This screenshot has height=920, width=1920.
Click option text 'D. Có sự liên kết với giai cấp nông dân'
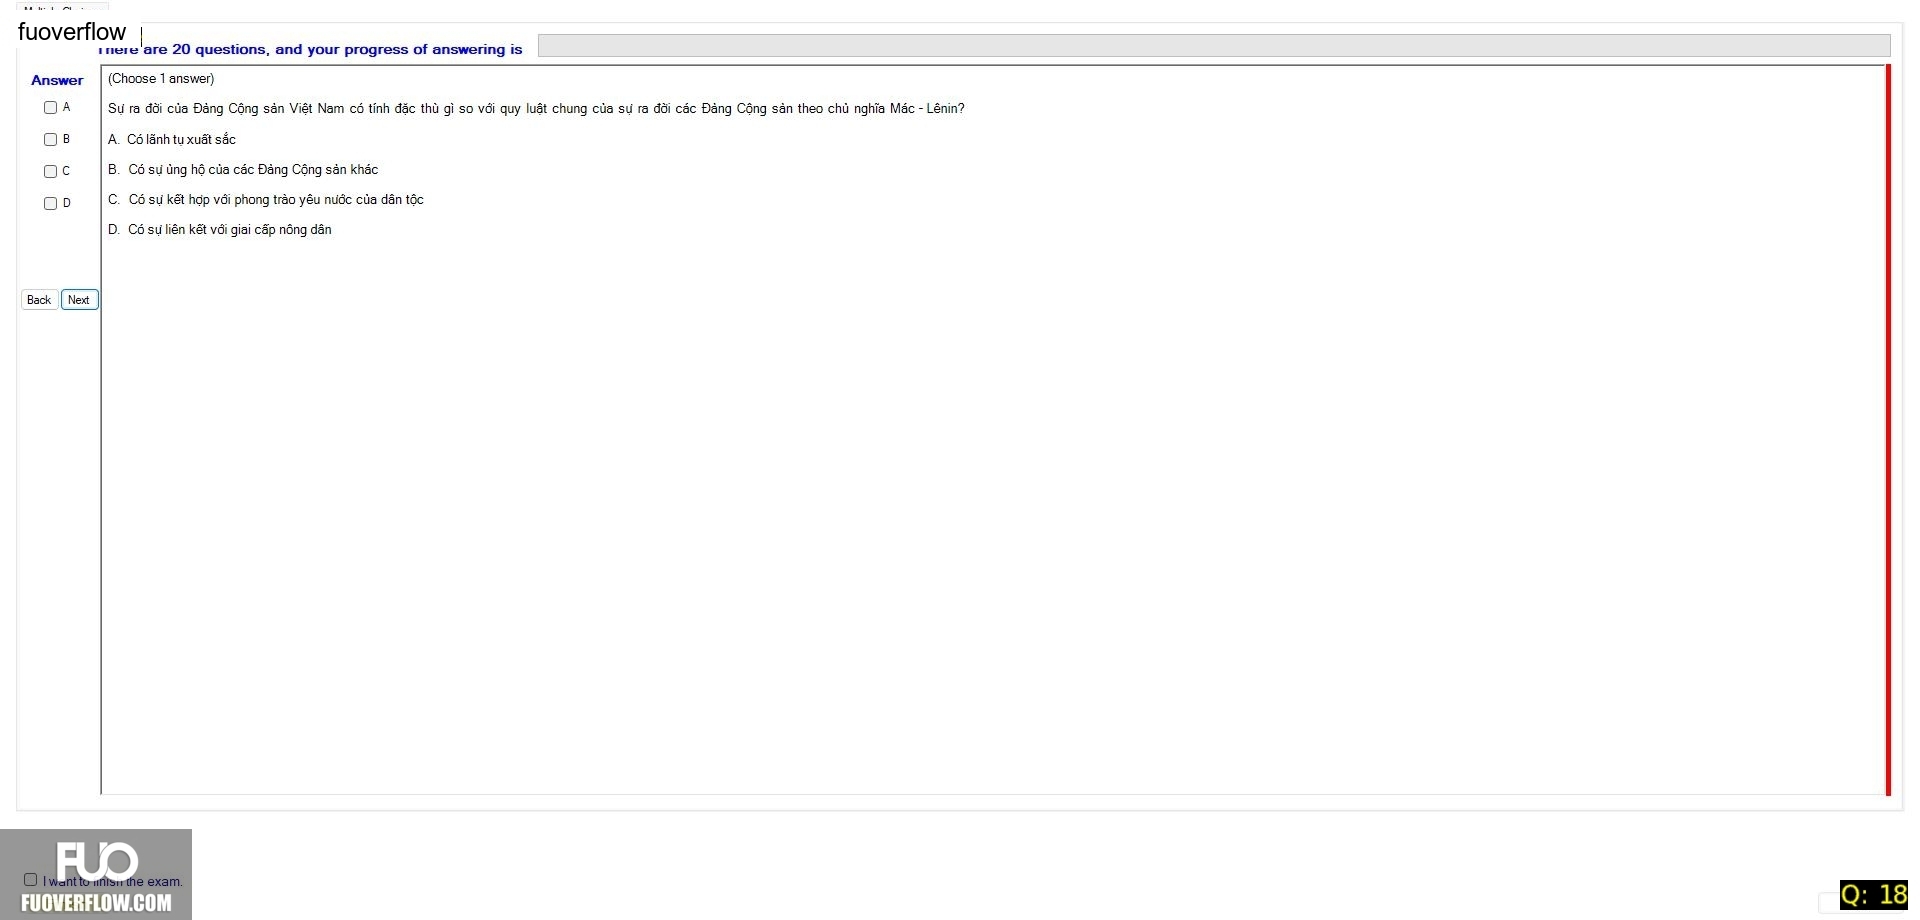coord(220,230)
